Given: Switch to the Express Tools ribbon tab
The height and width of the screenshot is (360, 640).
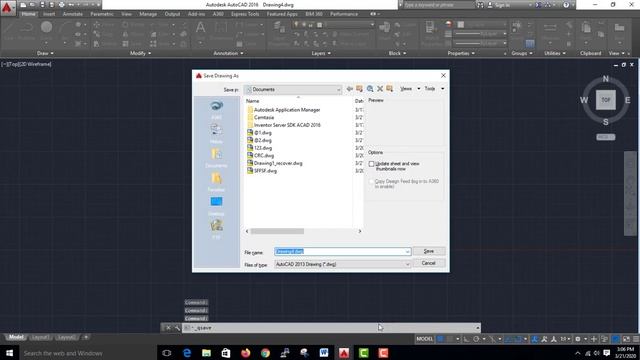Looking at the screenshot, I should [245, 14].
